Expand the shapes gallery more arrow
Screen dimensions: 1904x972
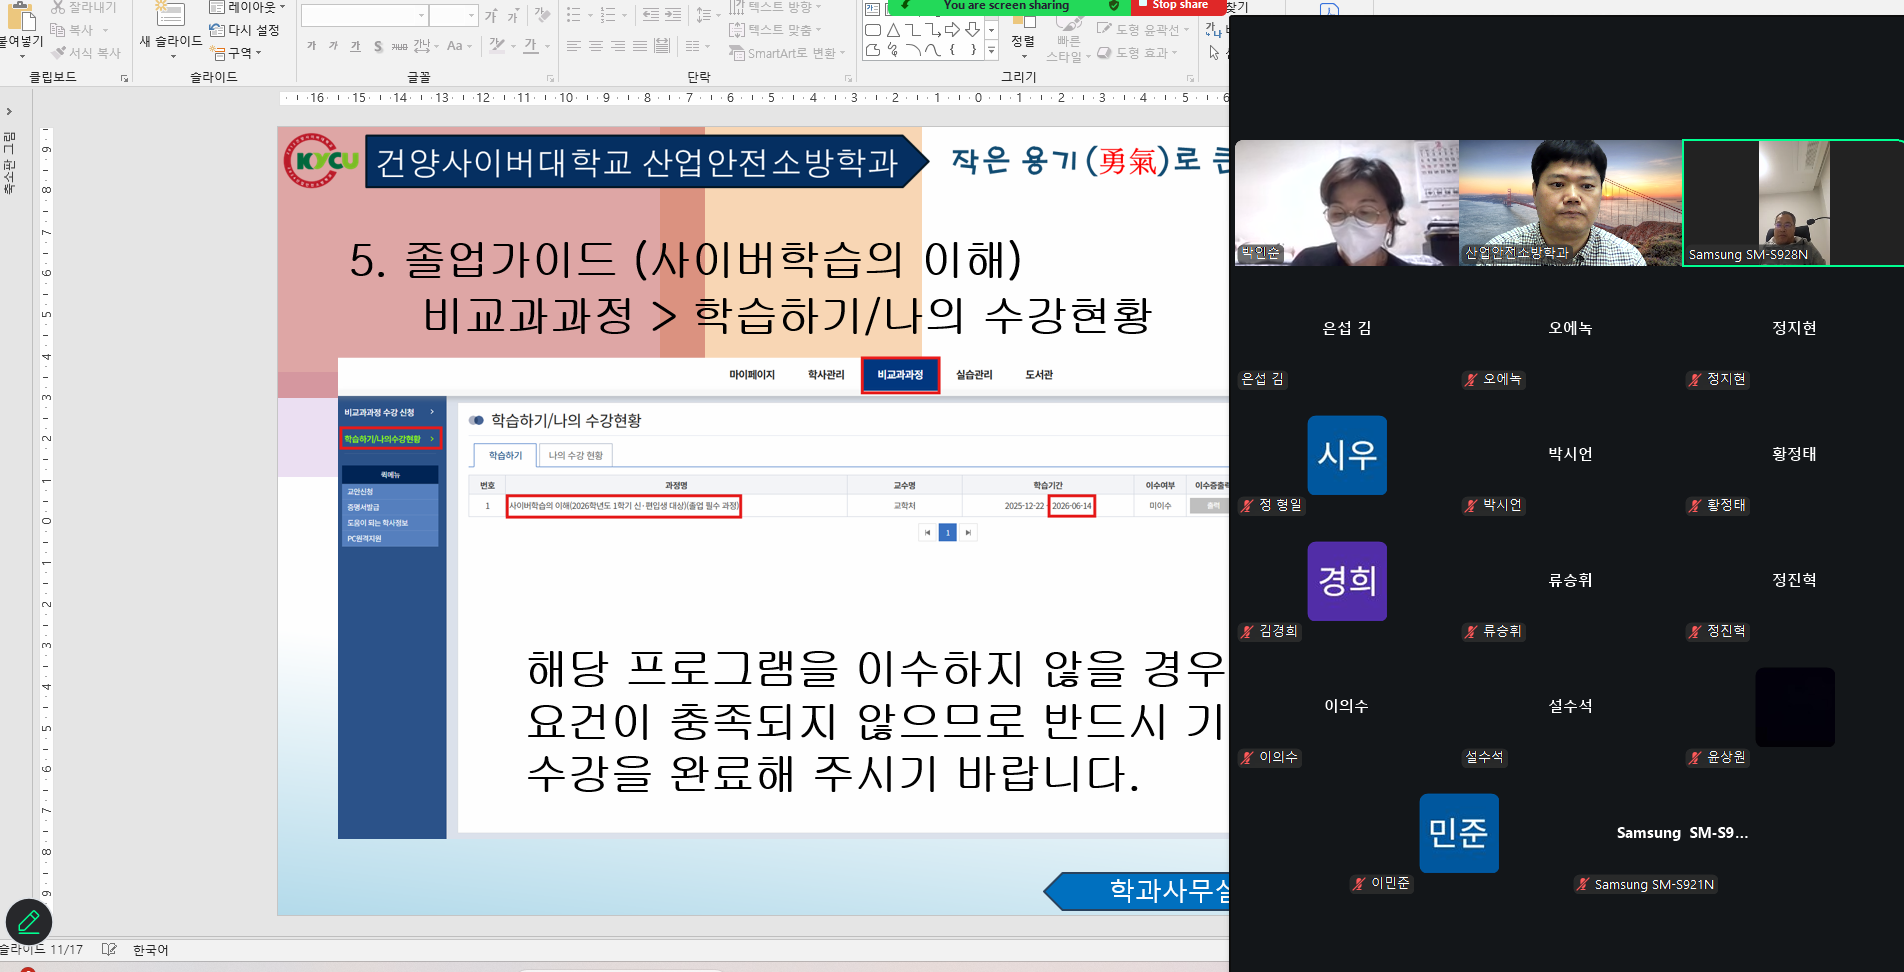click(x=991, y=50)
